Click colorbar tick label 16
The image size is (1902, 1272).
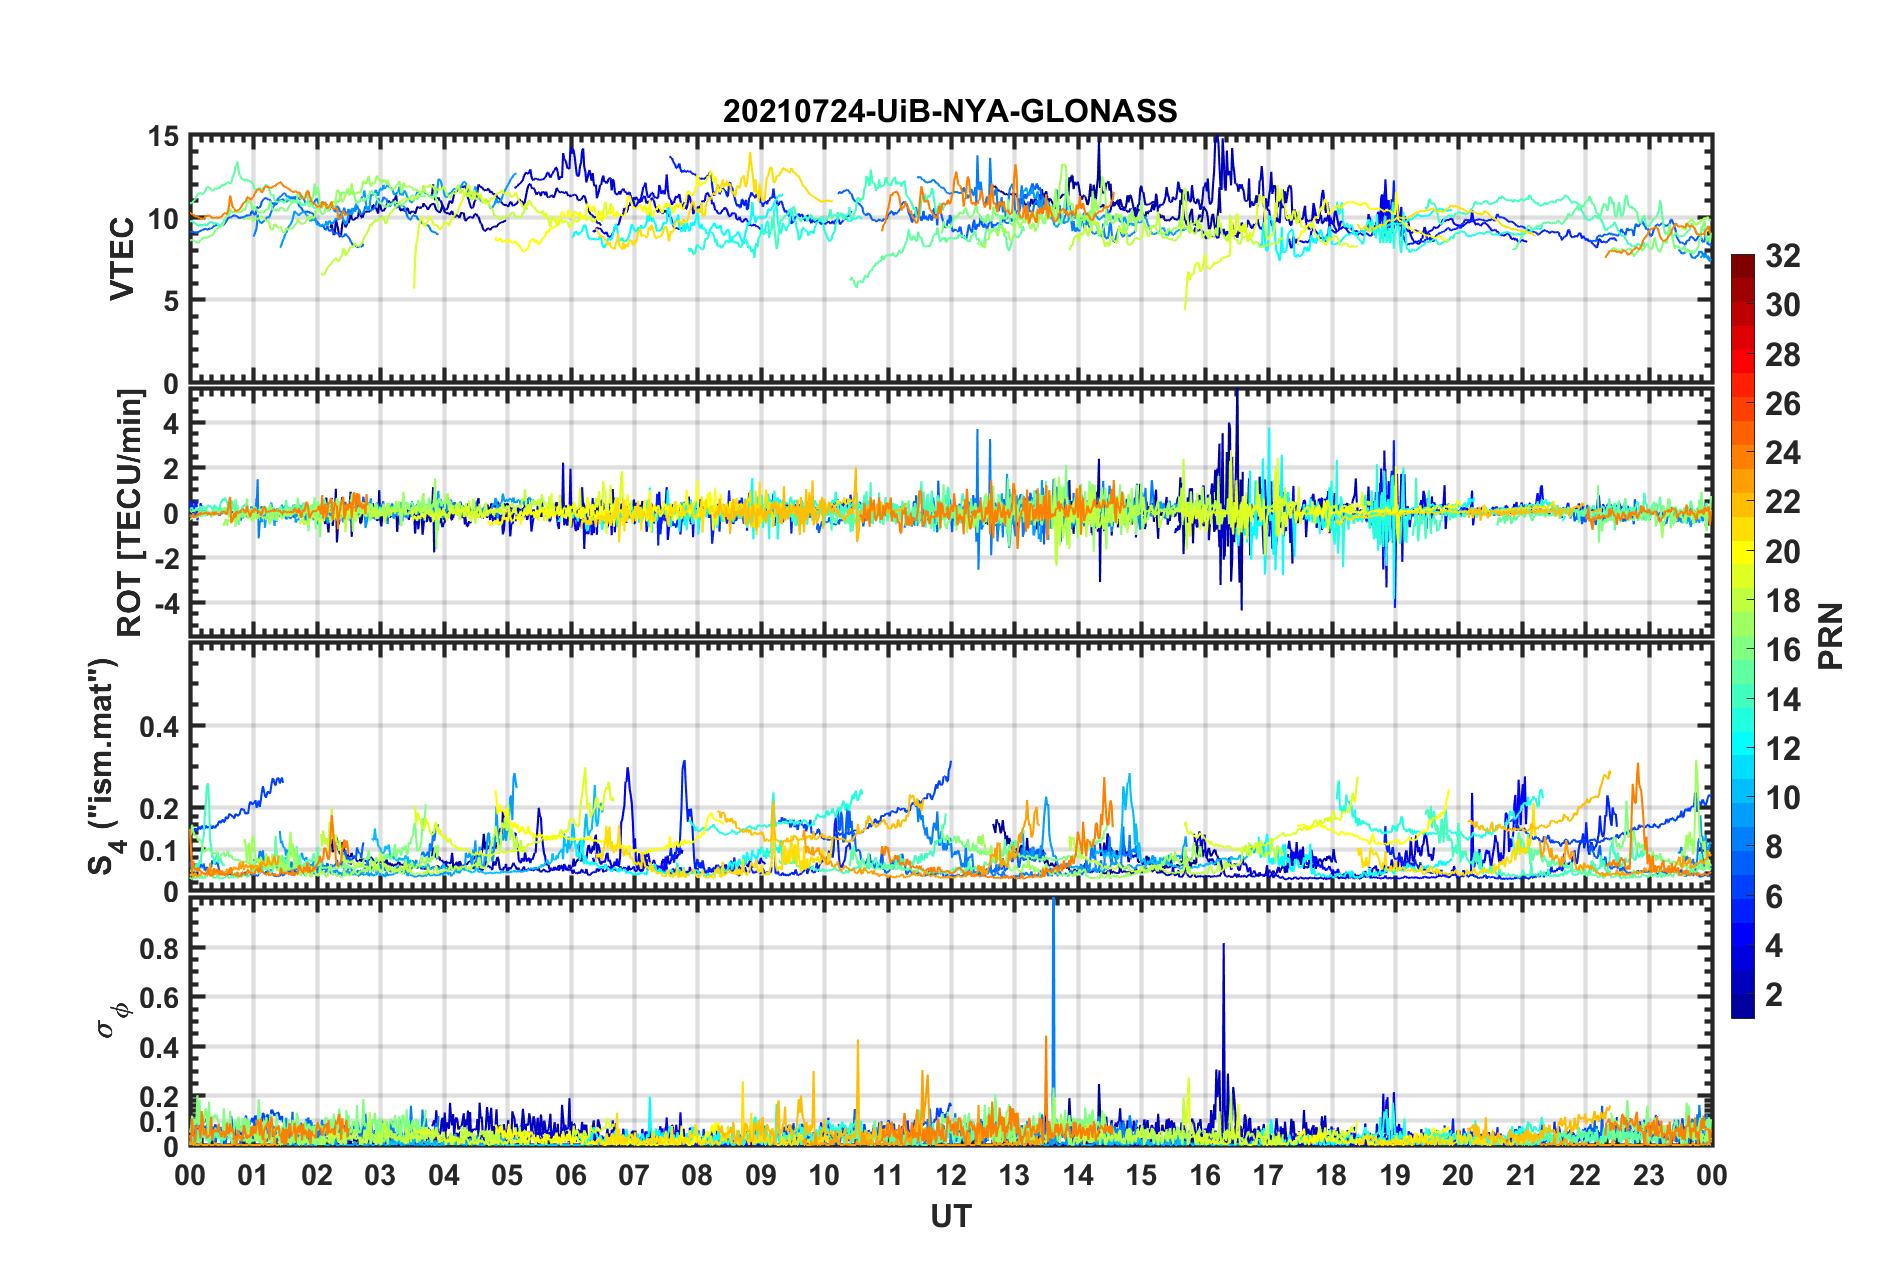coord(1782,650)
